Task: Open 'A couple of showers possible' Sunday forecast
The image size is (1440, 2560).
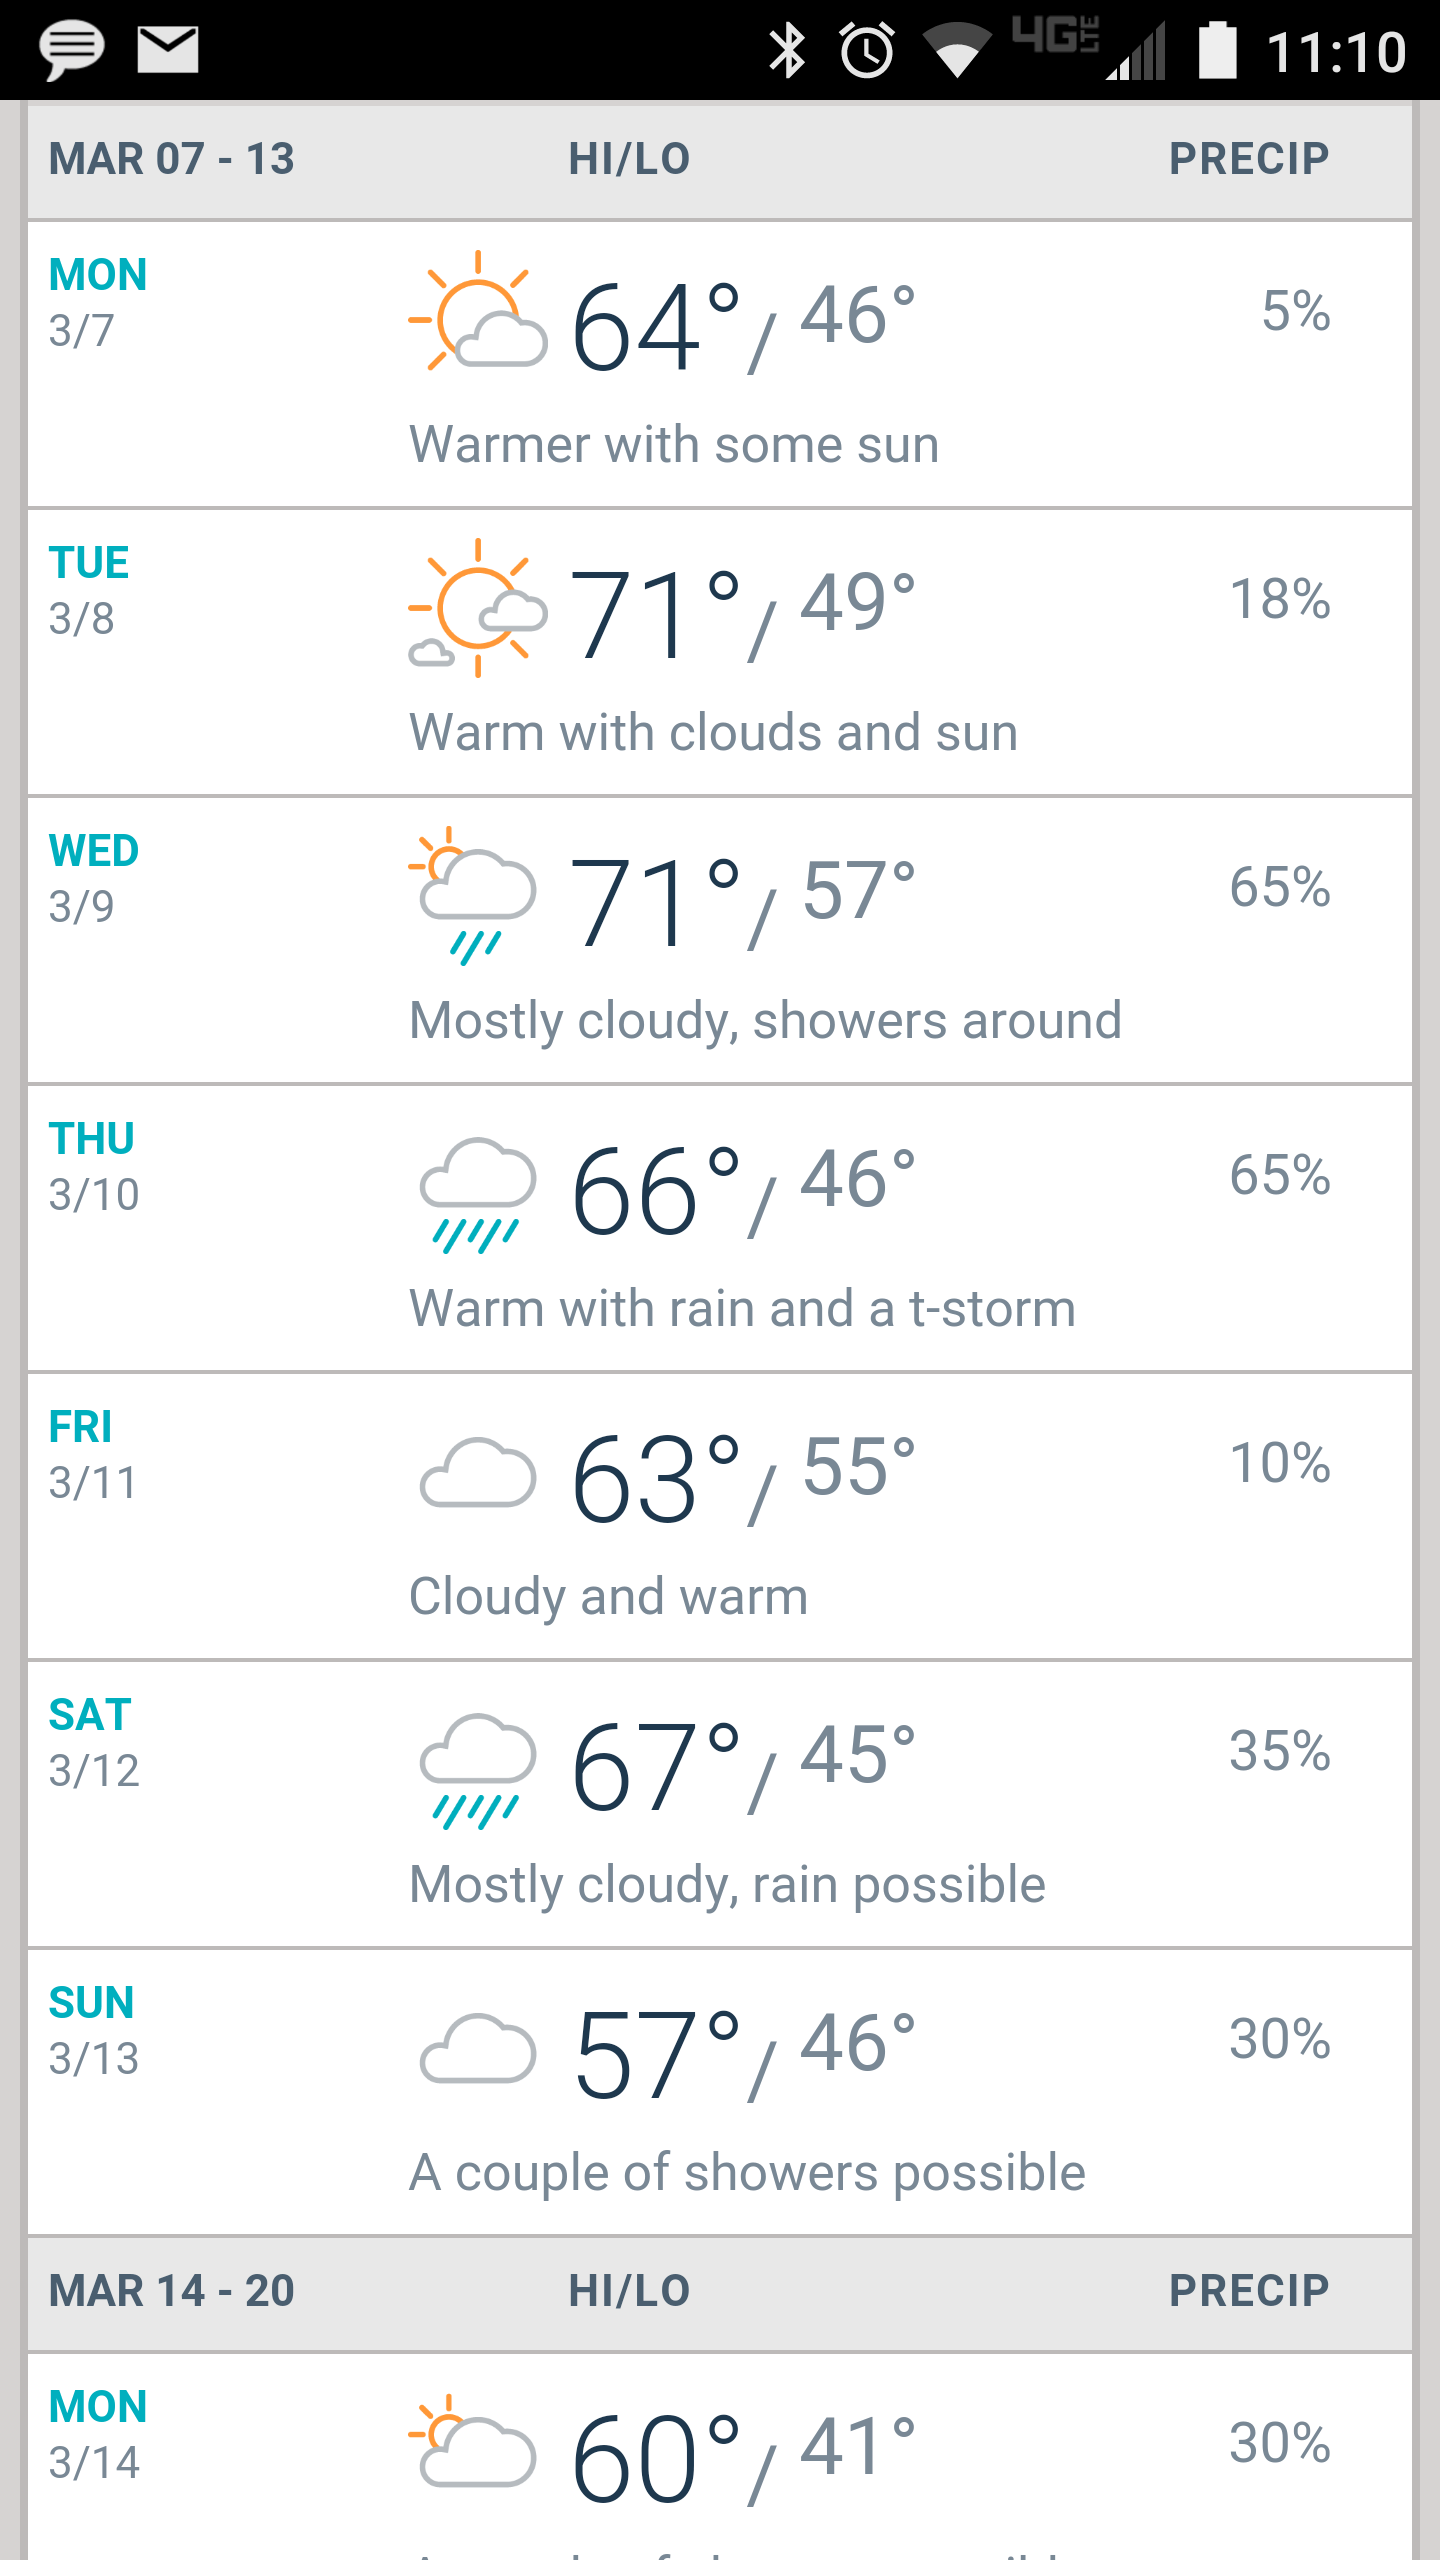Action: pos(747,2173)
